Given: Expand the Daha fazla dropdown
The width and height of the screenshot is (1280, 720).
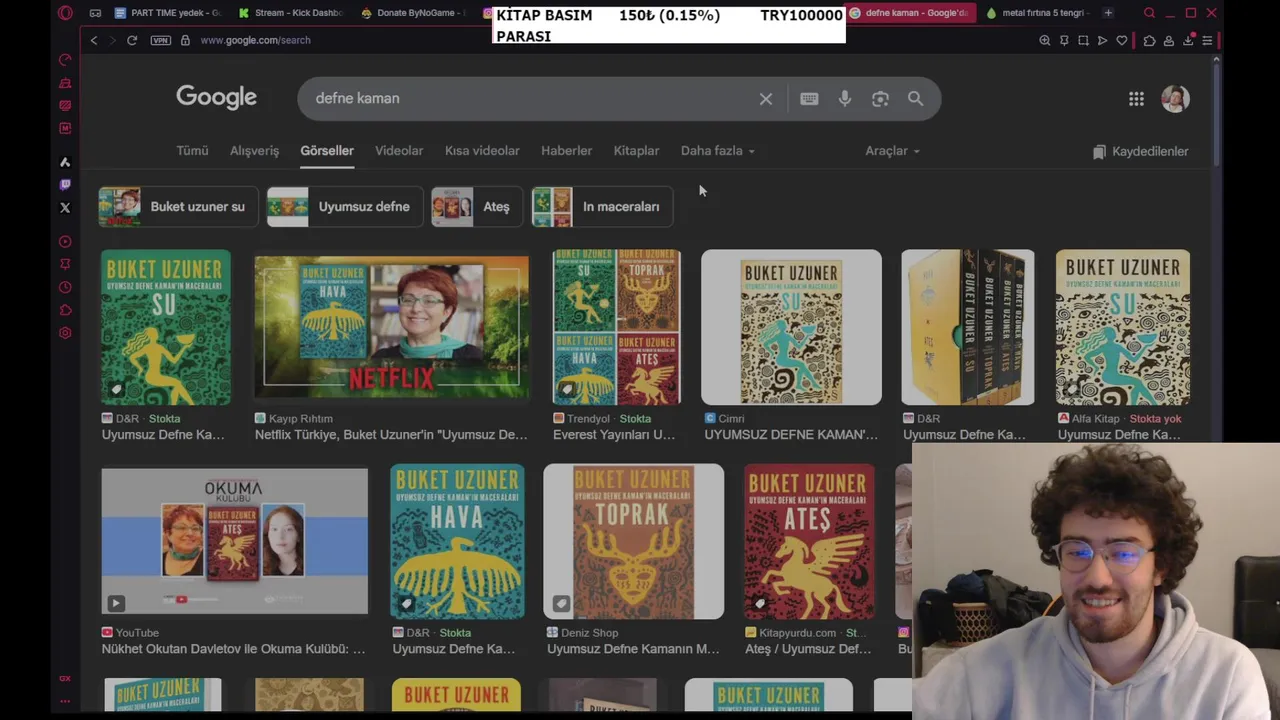Looking at the screenshot, I should [x=718, y=151].
